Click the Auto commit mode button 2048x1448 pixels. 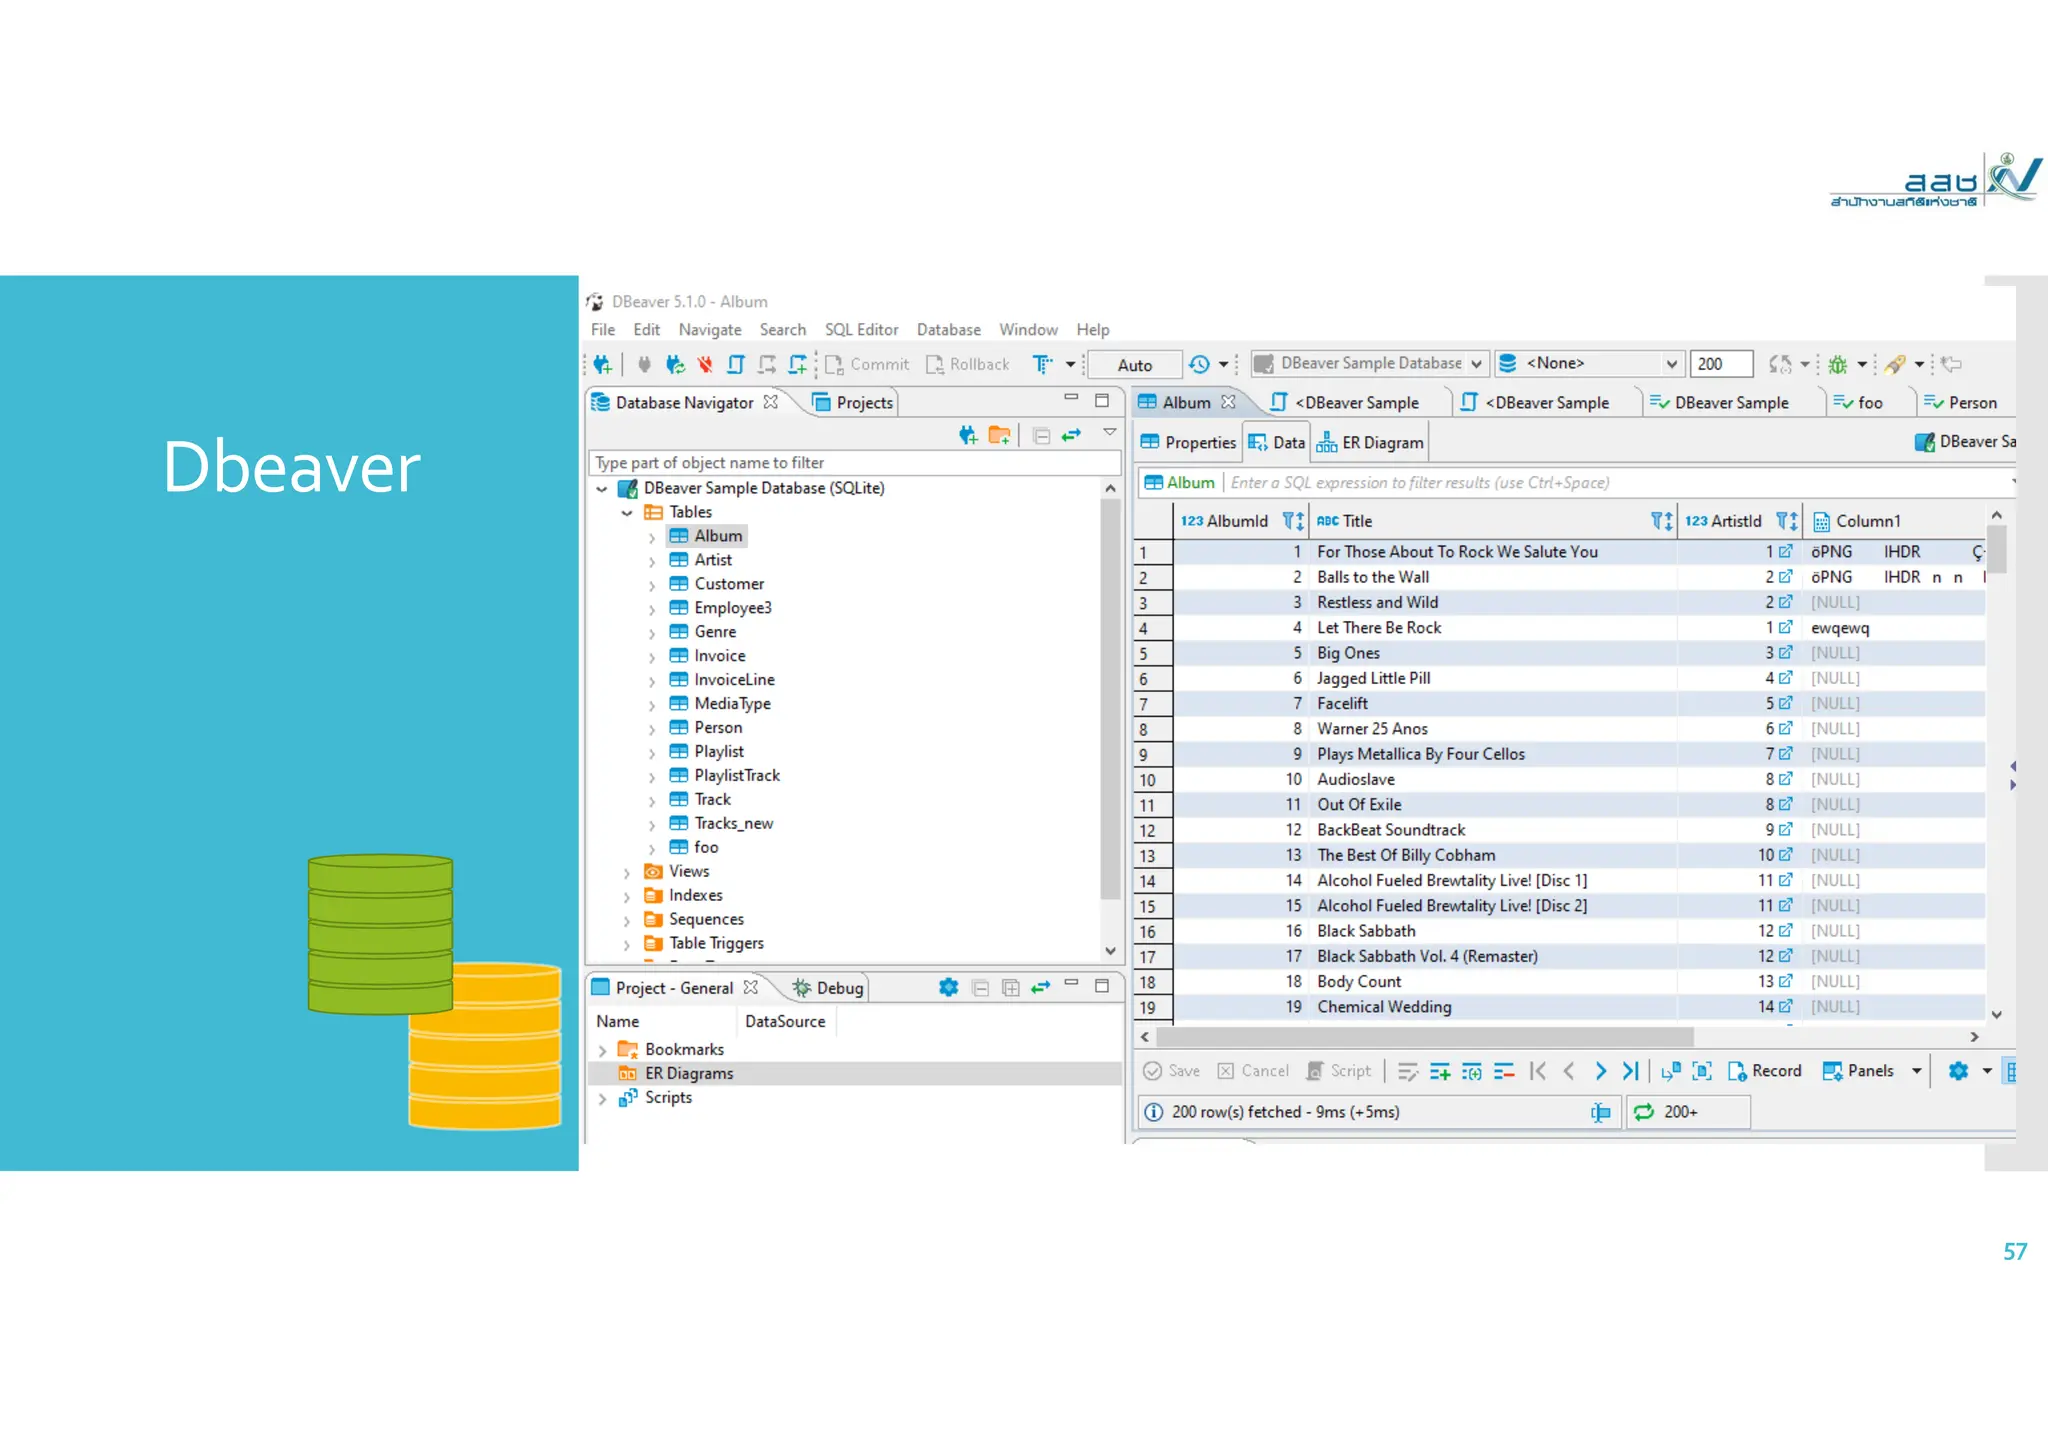[1135, 365]
